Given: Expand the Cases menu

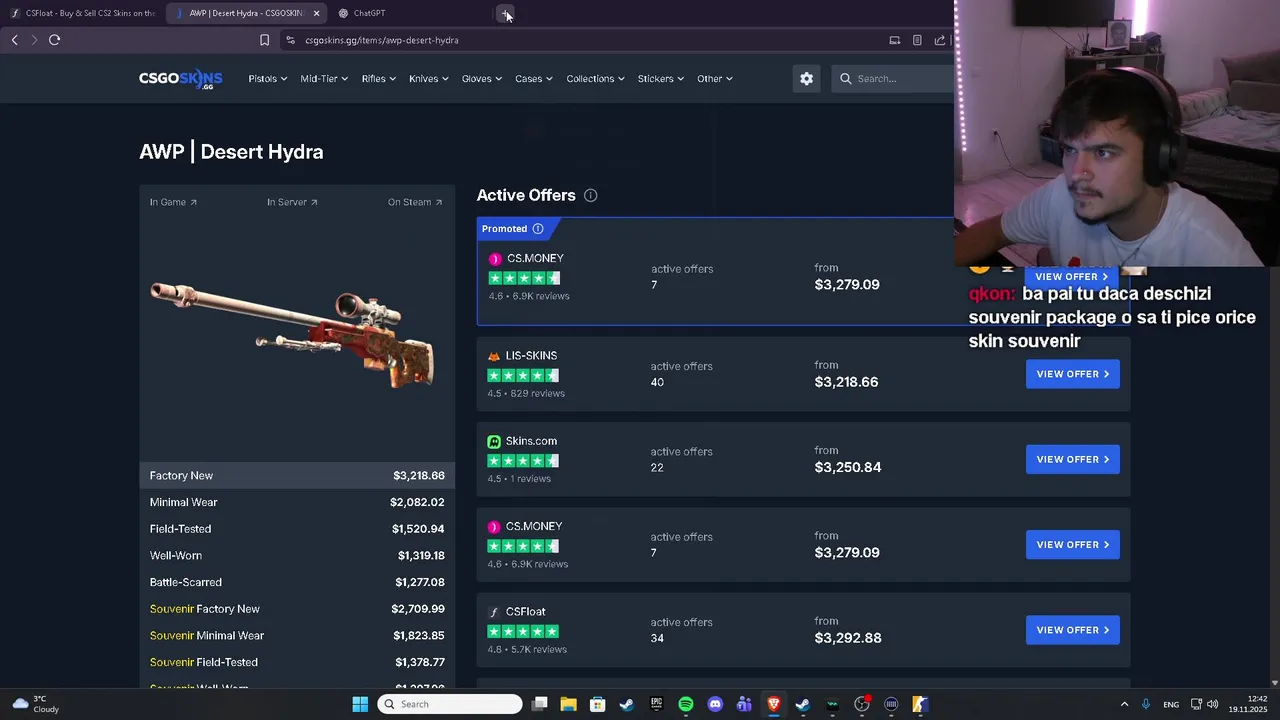Looking at the screenshot, I should (534, 79).
